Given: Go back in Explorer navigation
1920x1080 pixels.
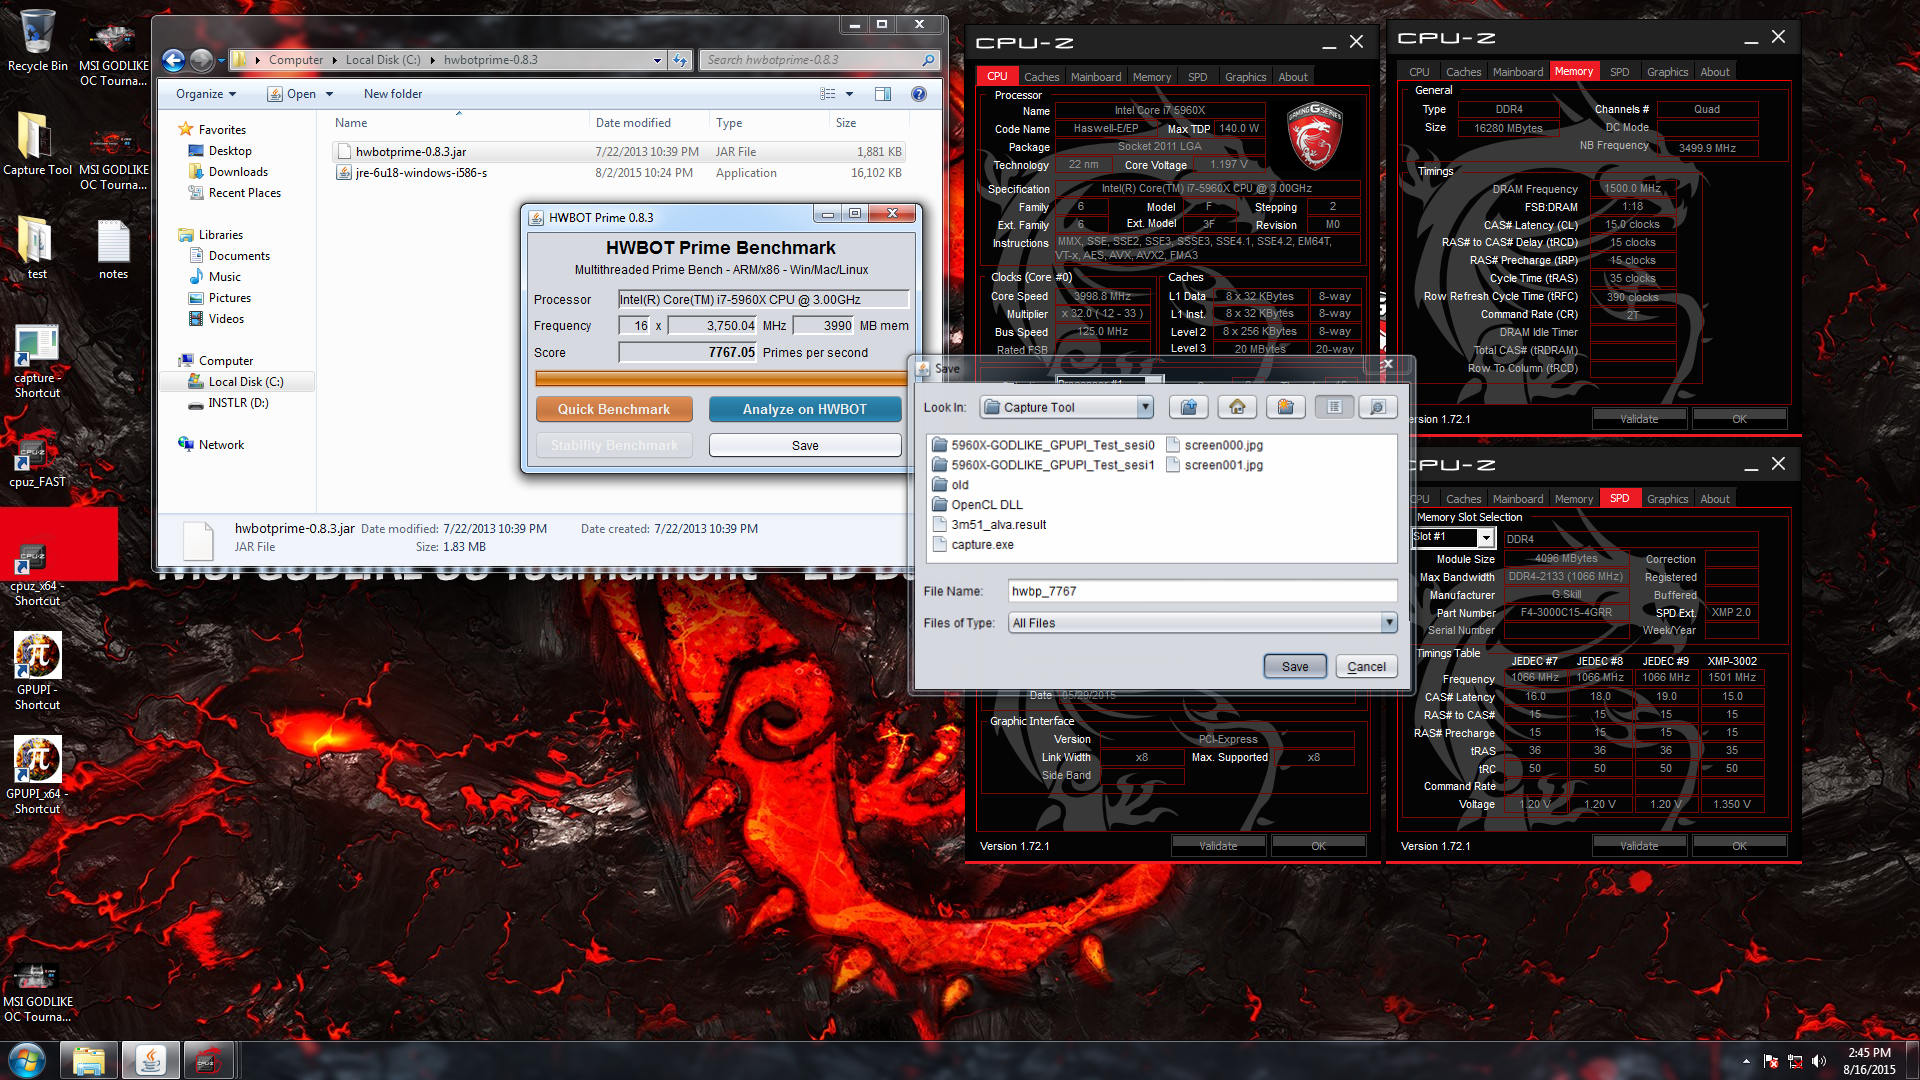Looking at the screenshot, I should [173, 60].
